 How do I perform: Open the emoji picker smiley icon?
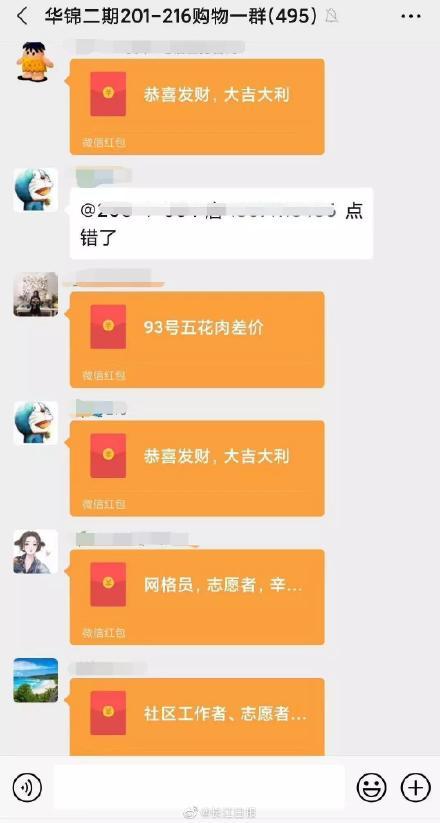372,787
